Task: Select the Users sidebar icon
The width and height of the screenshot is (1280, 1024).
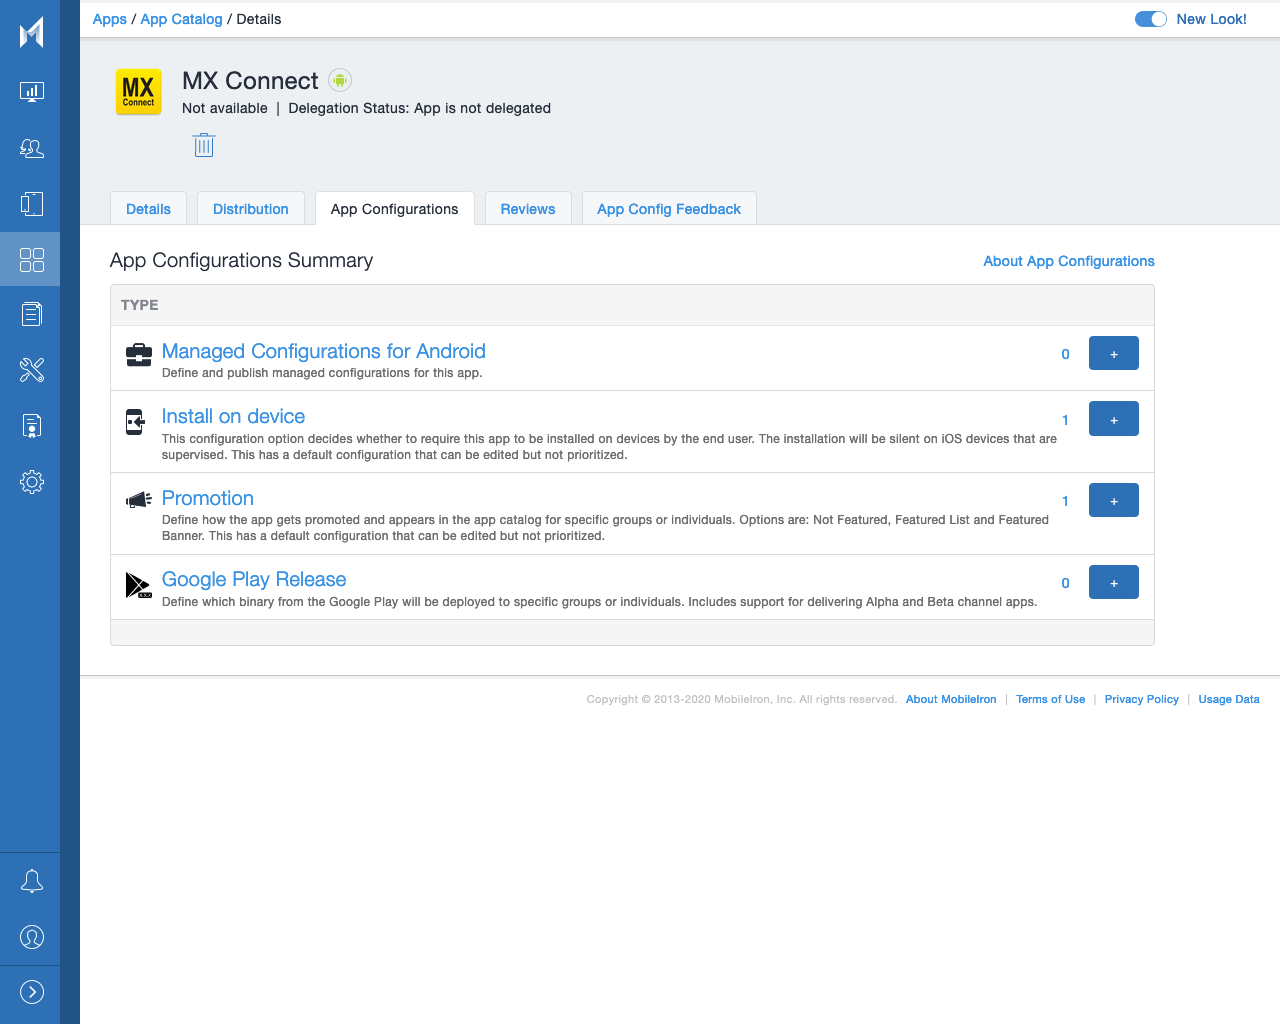Action: 31,148
